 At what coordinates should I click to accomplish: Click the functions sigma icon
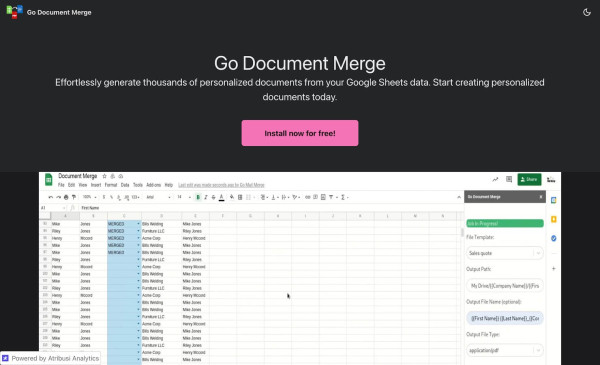[x=344, y=197]
